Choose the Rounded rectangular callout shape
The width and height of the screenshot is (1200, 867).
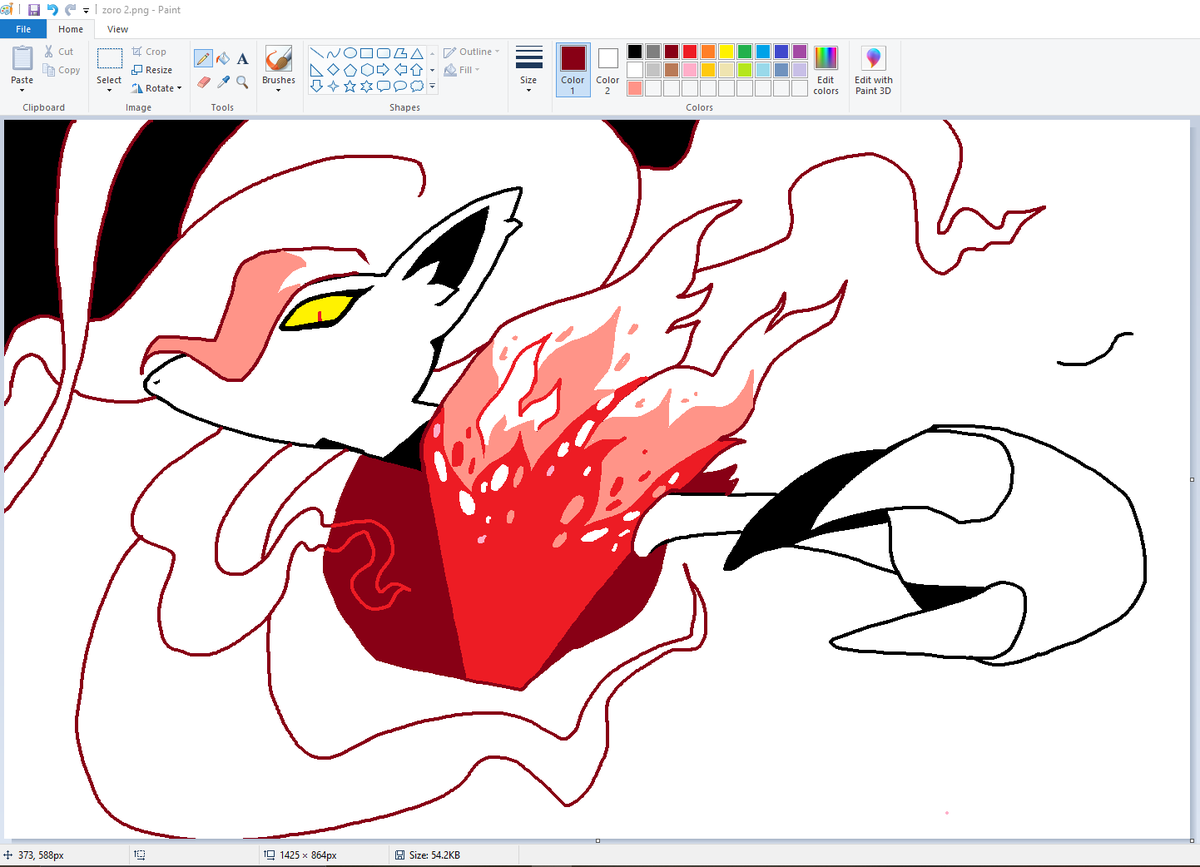384,86
